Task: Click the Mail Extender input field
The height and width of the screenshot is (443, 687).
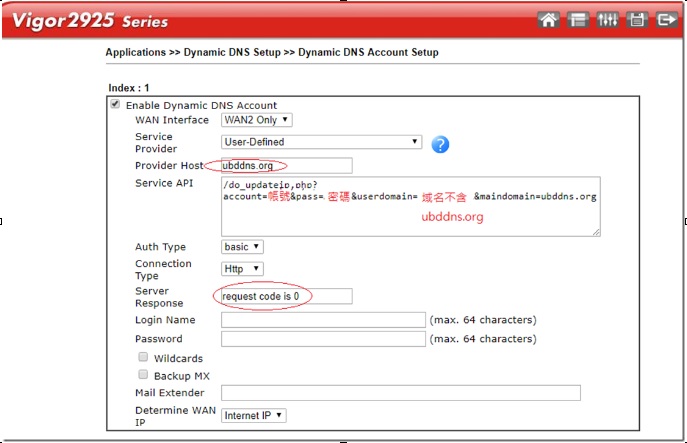Action: (x=400, y=393)
